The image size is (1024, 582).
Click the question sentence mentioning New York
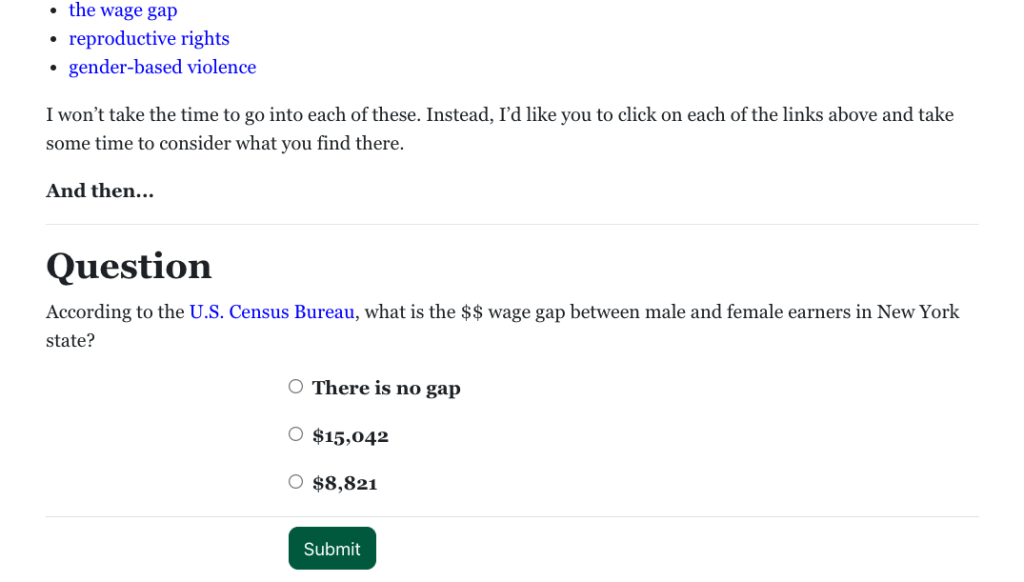click(660, 312)
